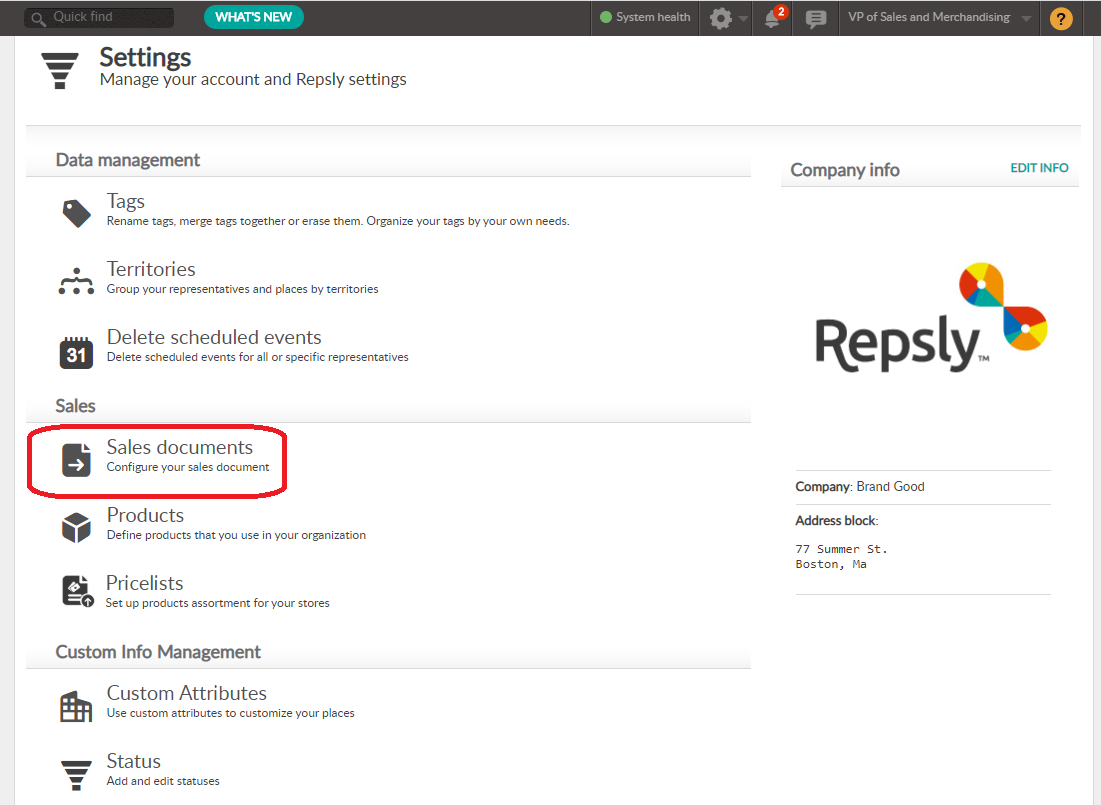Click 'Define products that you use' description
The image size is (1101, 805).
point(236,535)
